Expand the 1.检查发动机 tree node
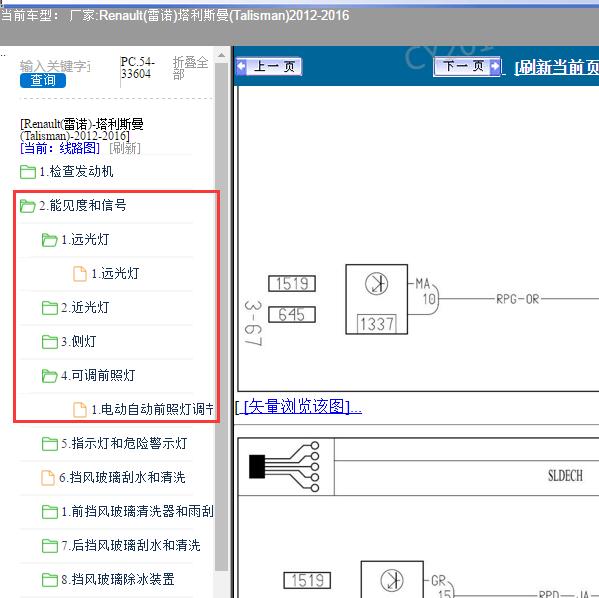599x598 pixels. pos(76,172)
